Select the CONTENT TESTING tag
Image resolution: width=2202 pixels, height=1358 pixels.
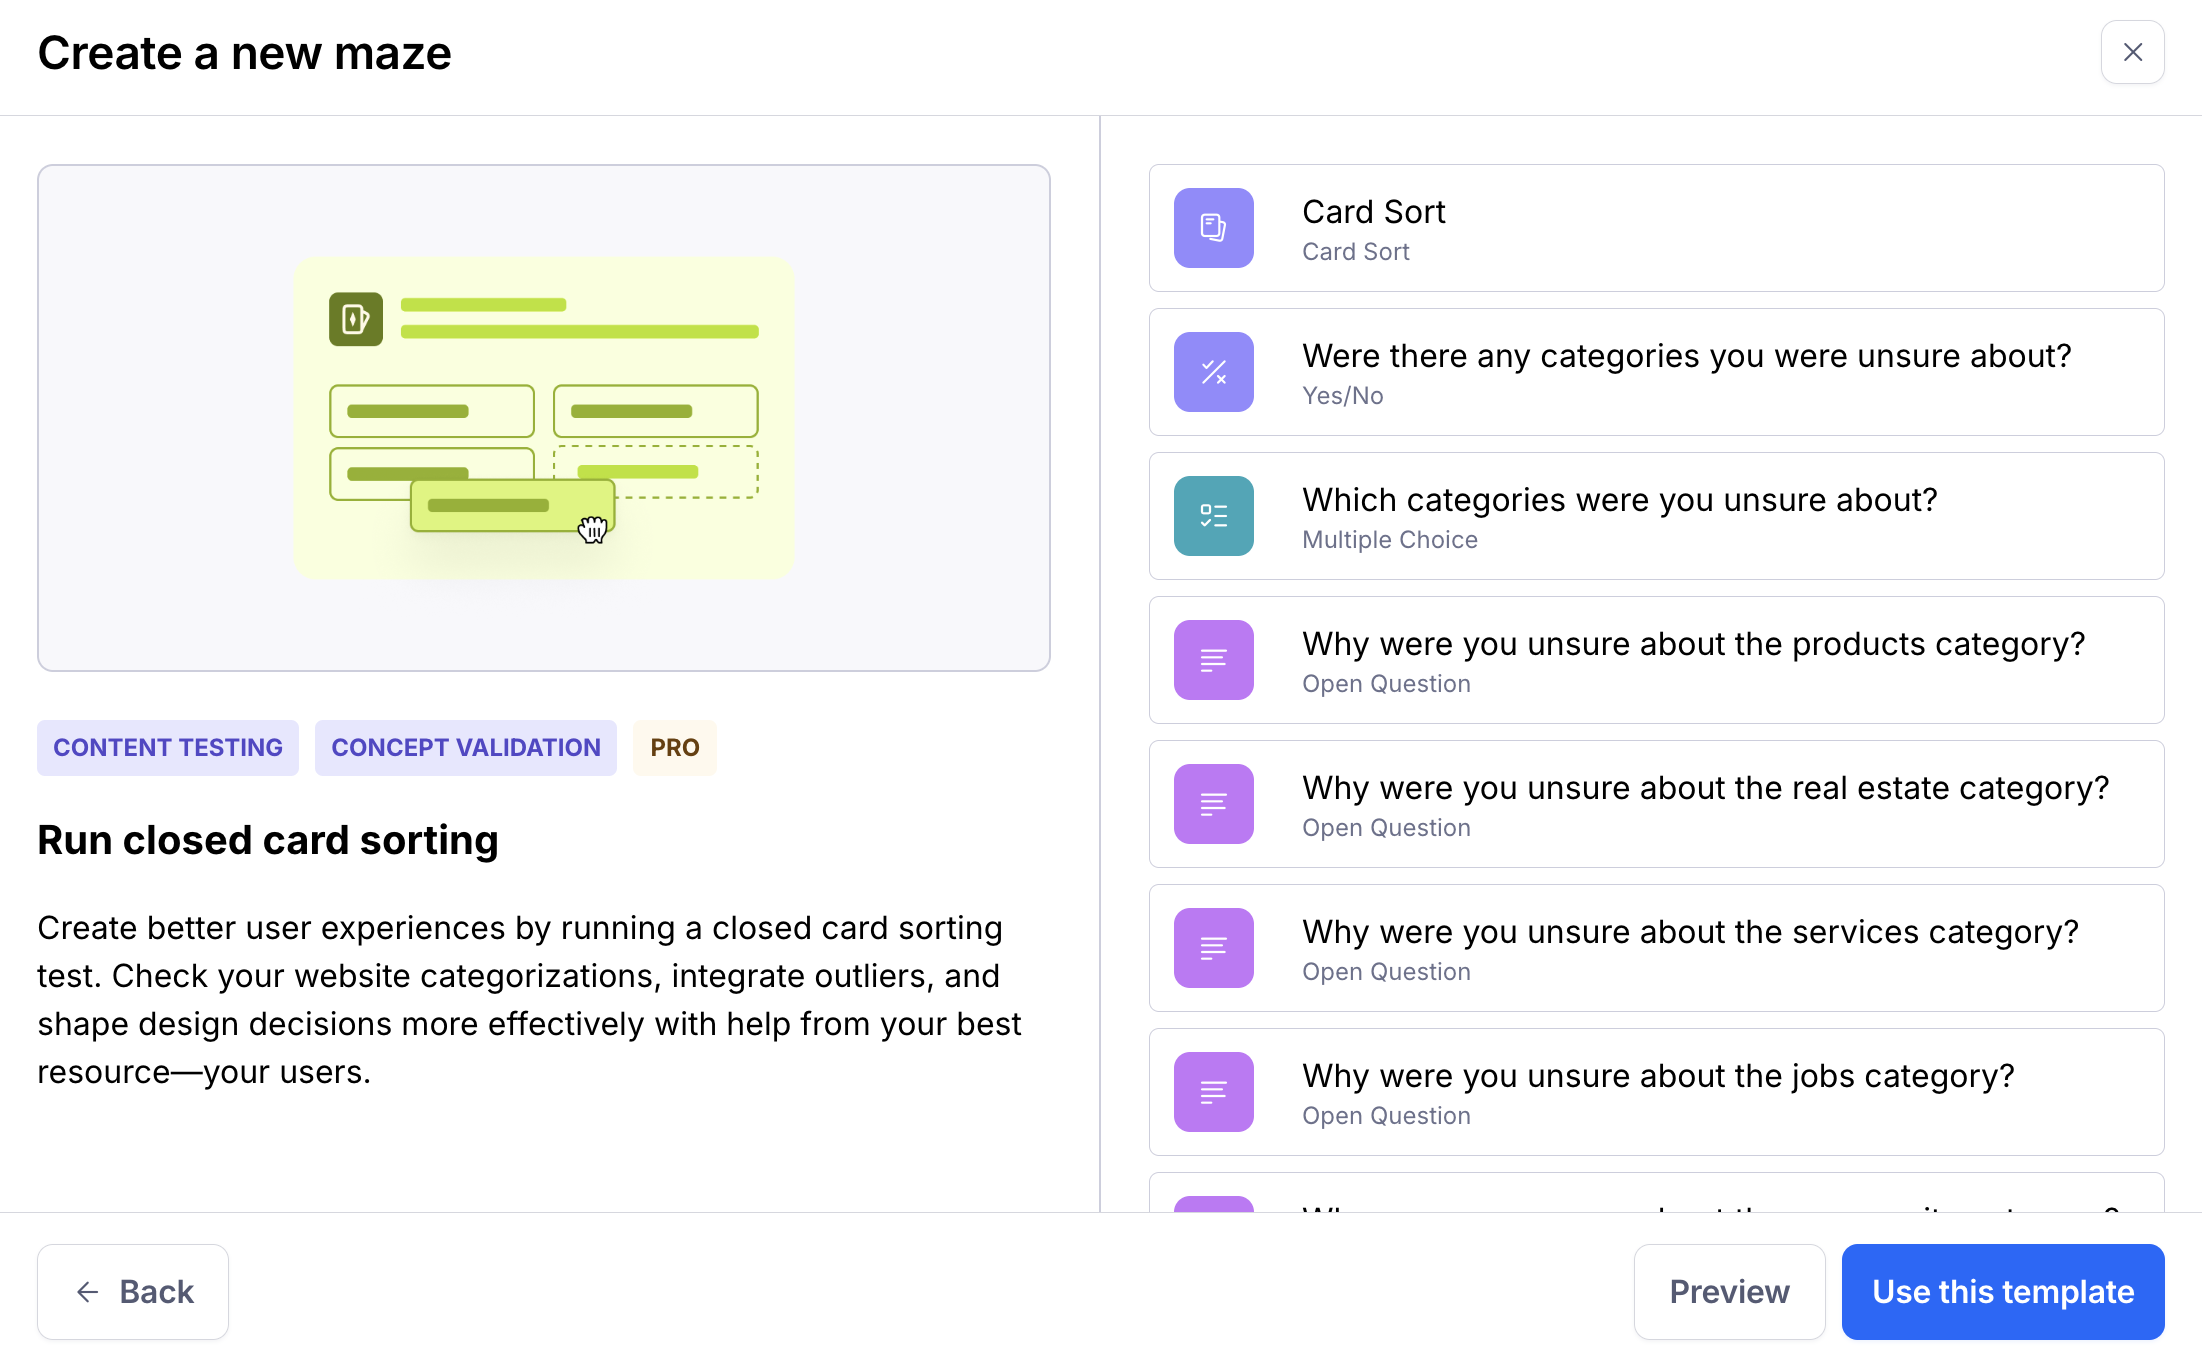tap(168, 747)
